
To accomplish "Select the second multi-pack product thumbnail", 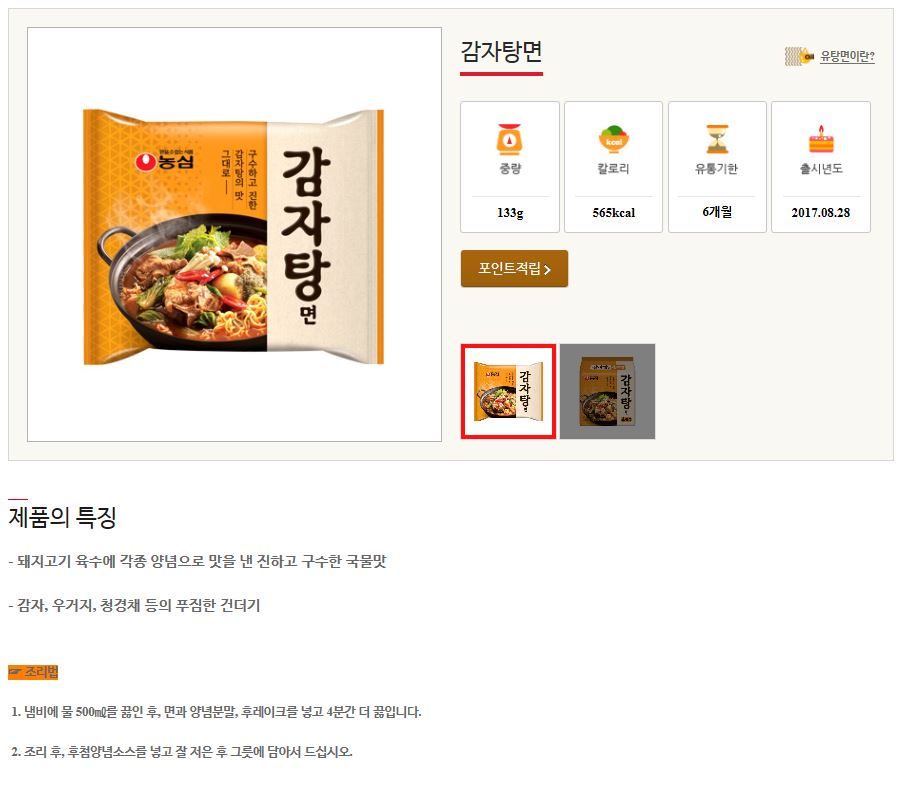I will click(x=607, y=391).
